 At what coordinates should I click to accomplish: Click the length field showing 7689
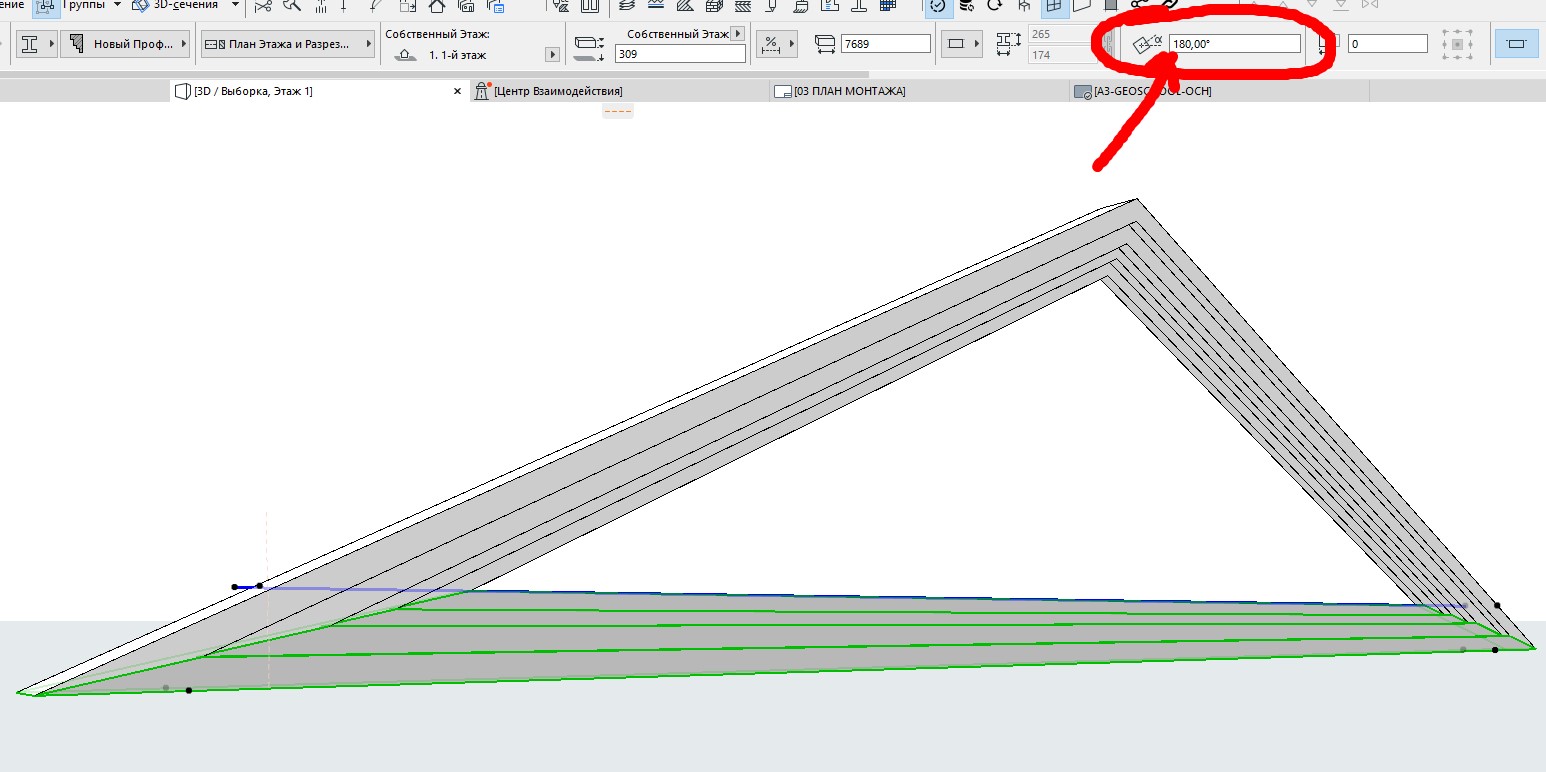[886, 44]
